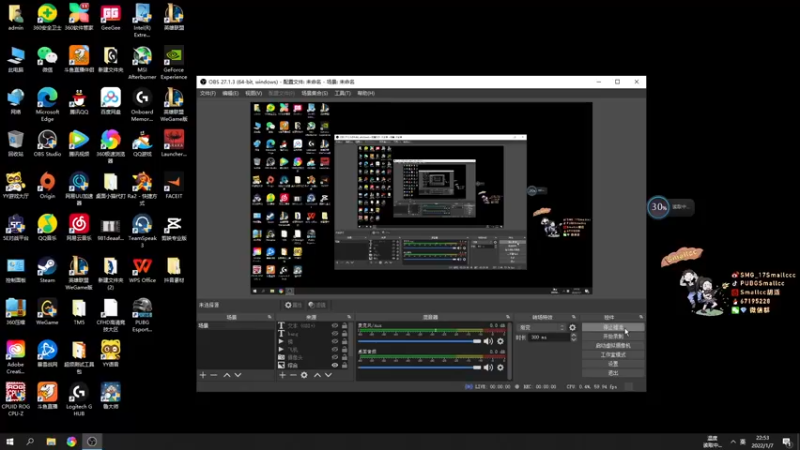Open 编辑(E) menu in OBS
This screenshot has width=800, height=450.
(230, 93)
